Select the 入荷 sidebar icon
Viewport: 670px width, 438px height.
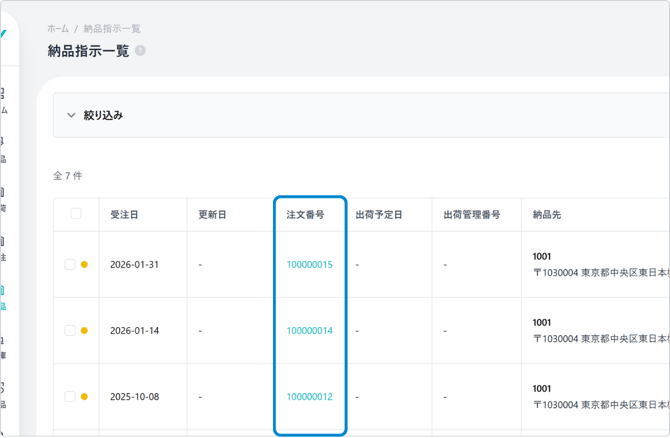click(3, 198)
